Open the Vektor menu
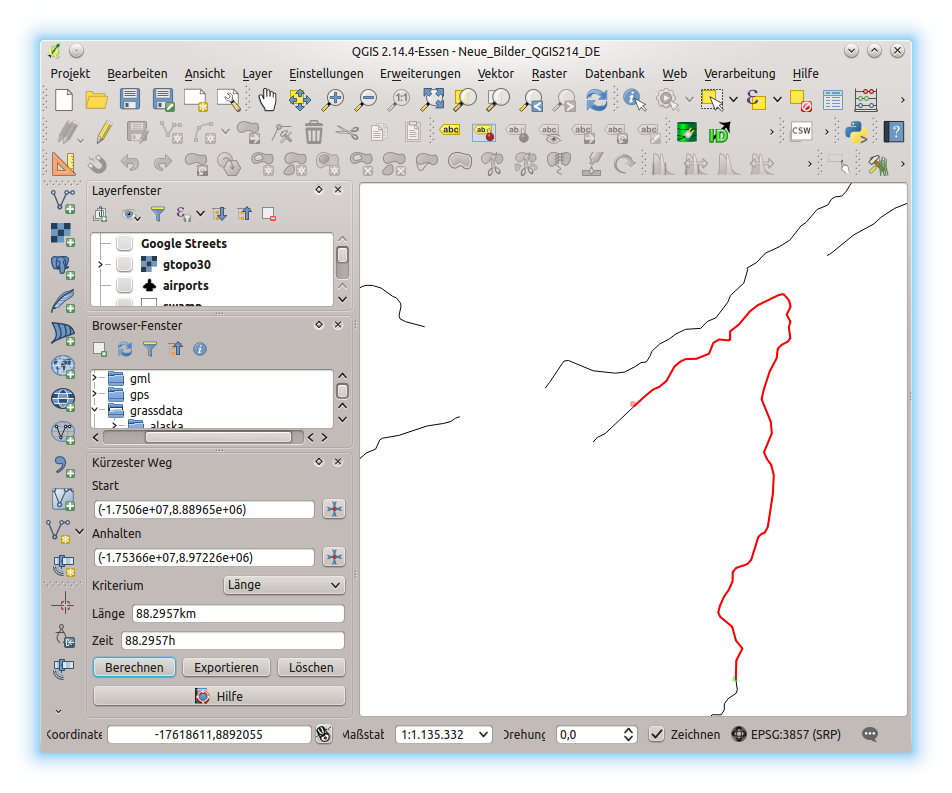The height and width of the screenshot is (793, 952). (x=495, y=73)
